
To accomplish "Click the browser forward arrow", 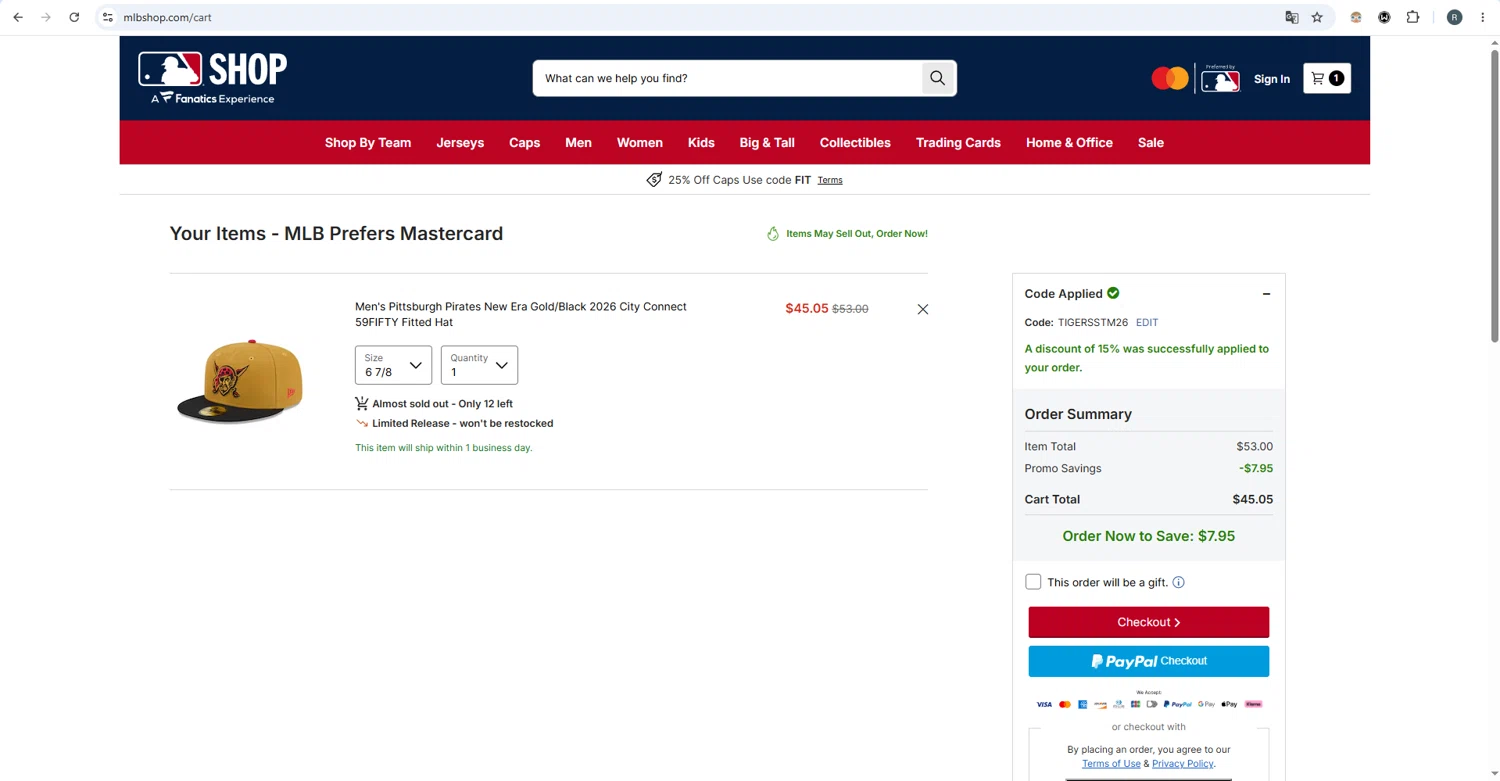I will (46, 17).
